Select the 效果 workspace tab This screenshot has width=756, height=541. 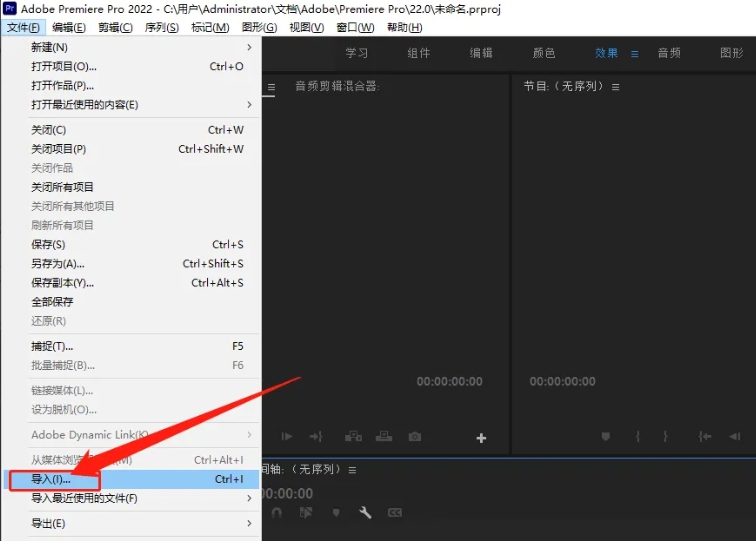606,53
